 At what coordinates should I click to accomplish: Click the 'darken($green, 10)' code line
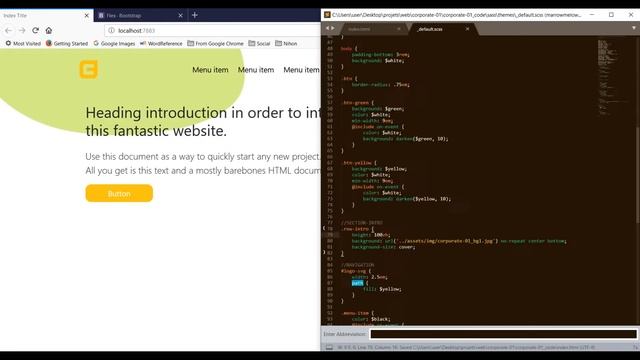[405, 139]
